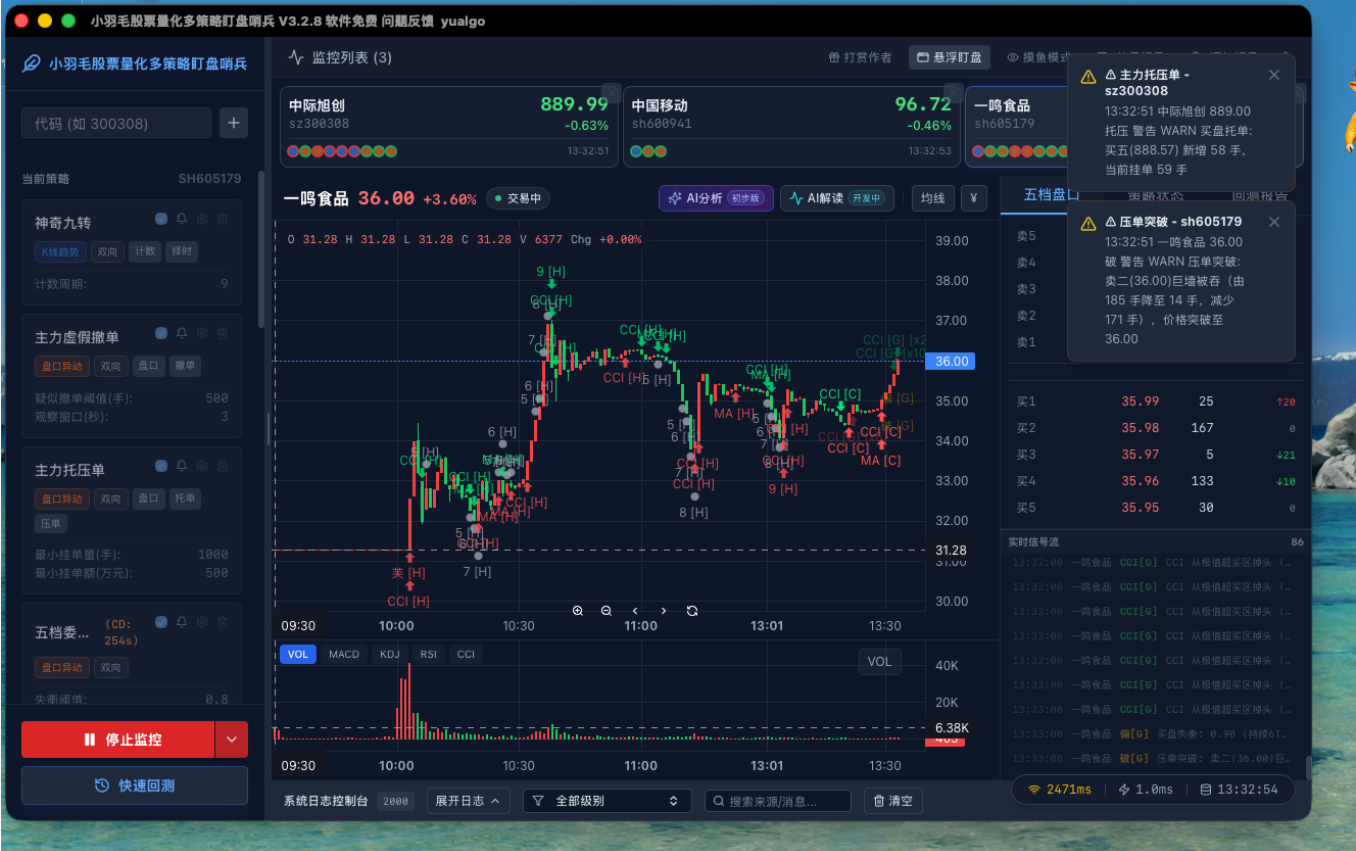Image resolution: width=1356 pixels, height=851 pixels.
Task: Toggle the 五档委 strategy checkbox
Action: 161,622
